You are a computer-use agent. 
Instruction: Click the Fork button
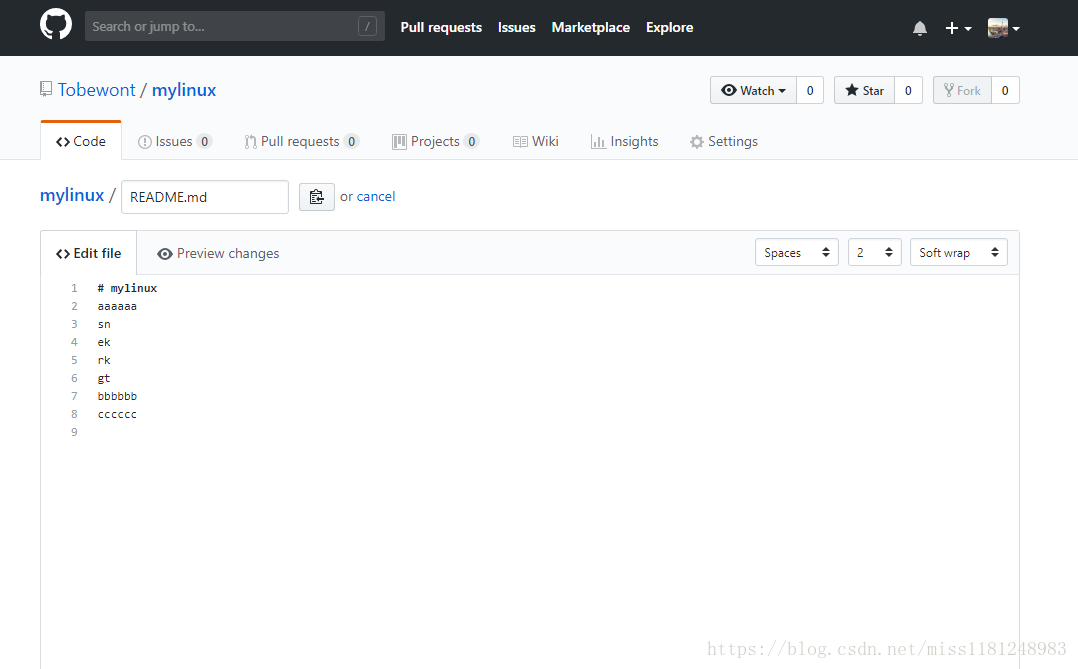[x=962, y=90]
